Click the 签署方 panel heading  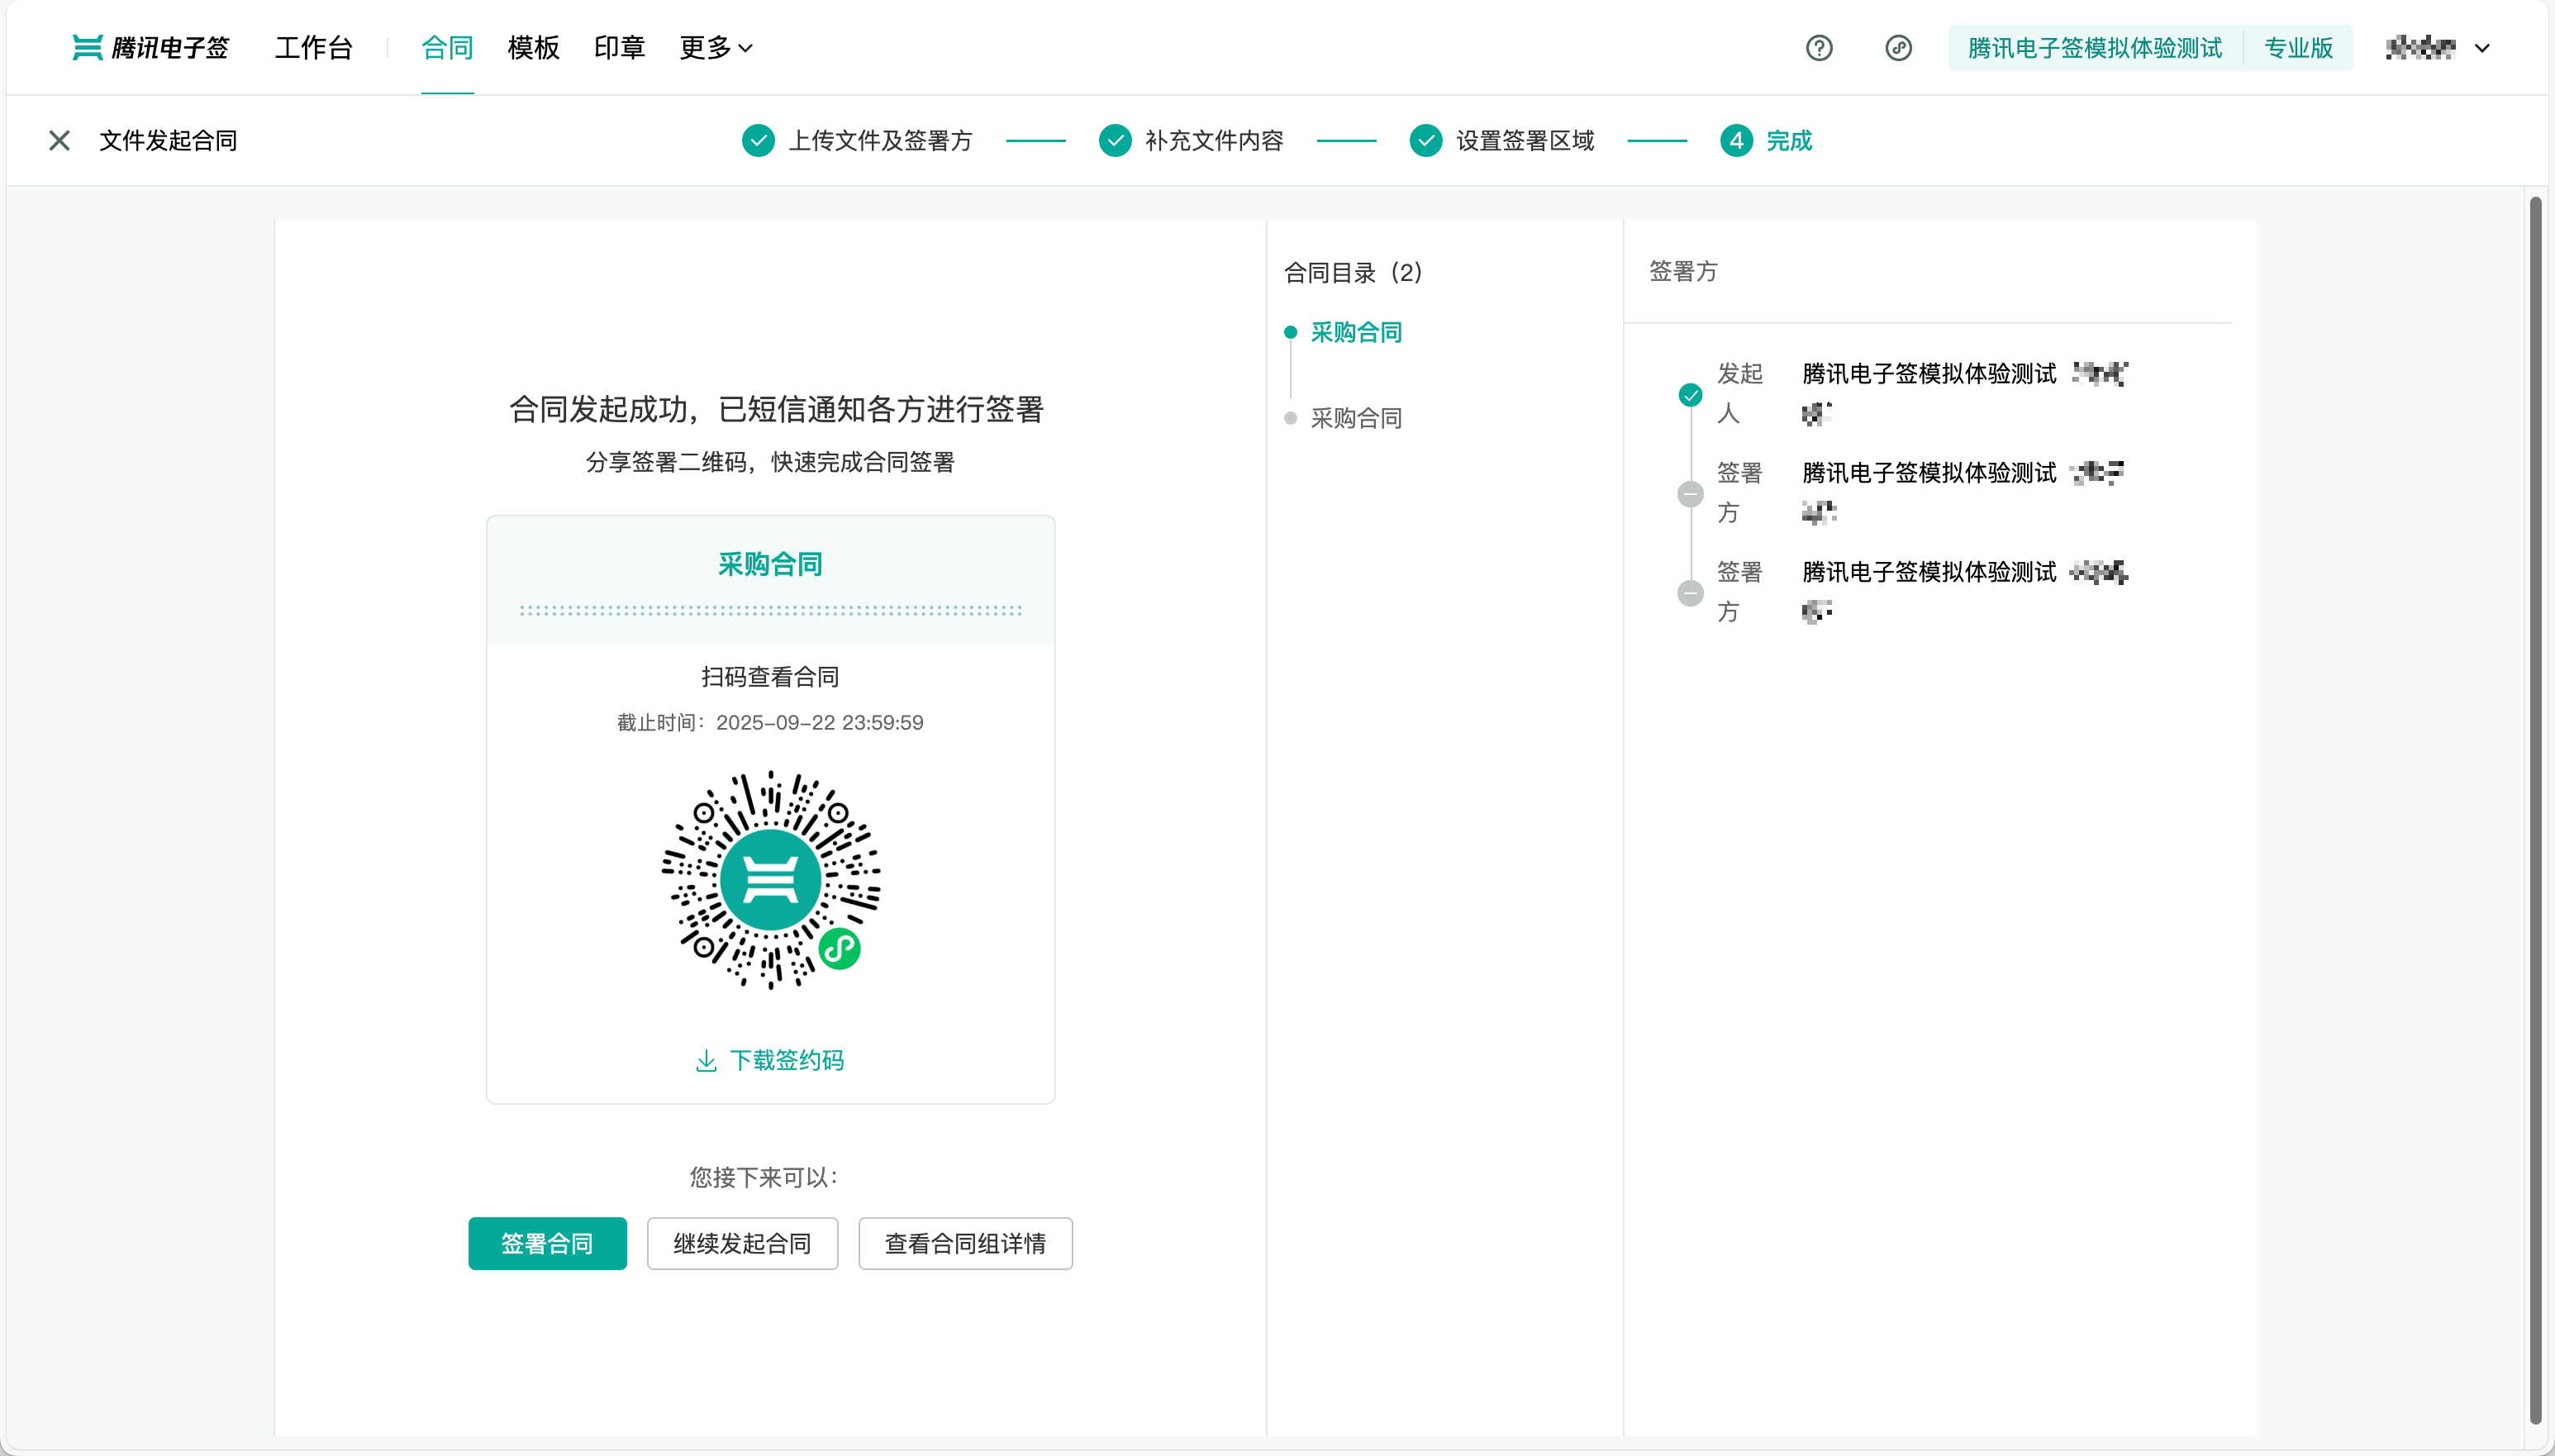click(1683, 271)
